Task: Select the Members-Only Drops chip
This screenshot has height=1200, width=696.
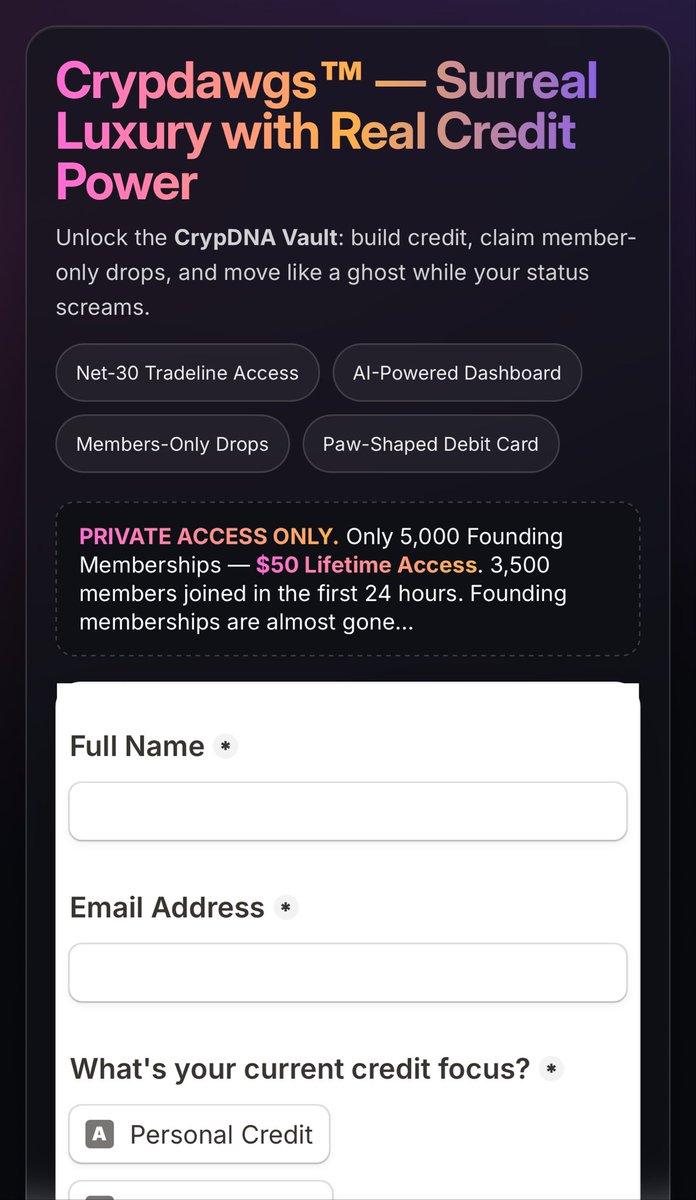Action: pos(173,444)
